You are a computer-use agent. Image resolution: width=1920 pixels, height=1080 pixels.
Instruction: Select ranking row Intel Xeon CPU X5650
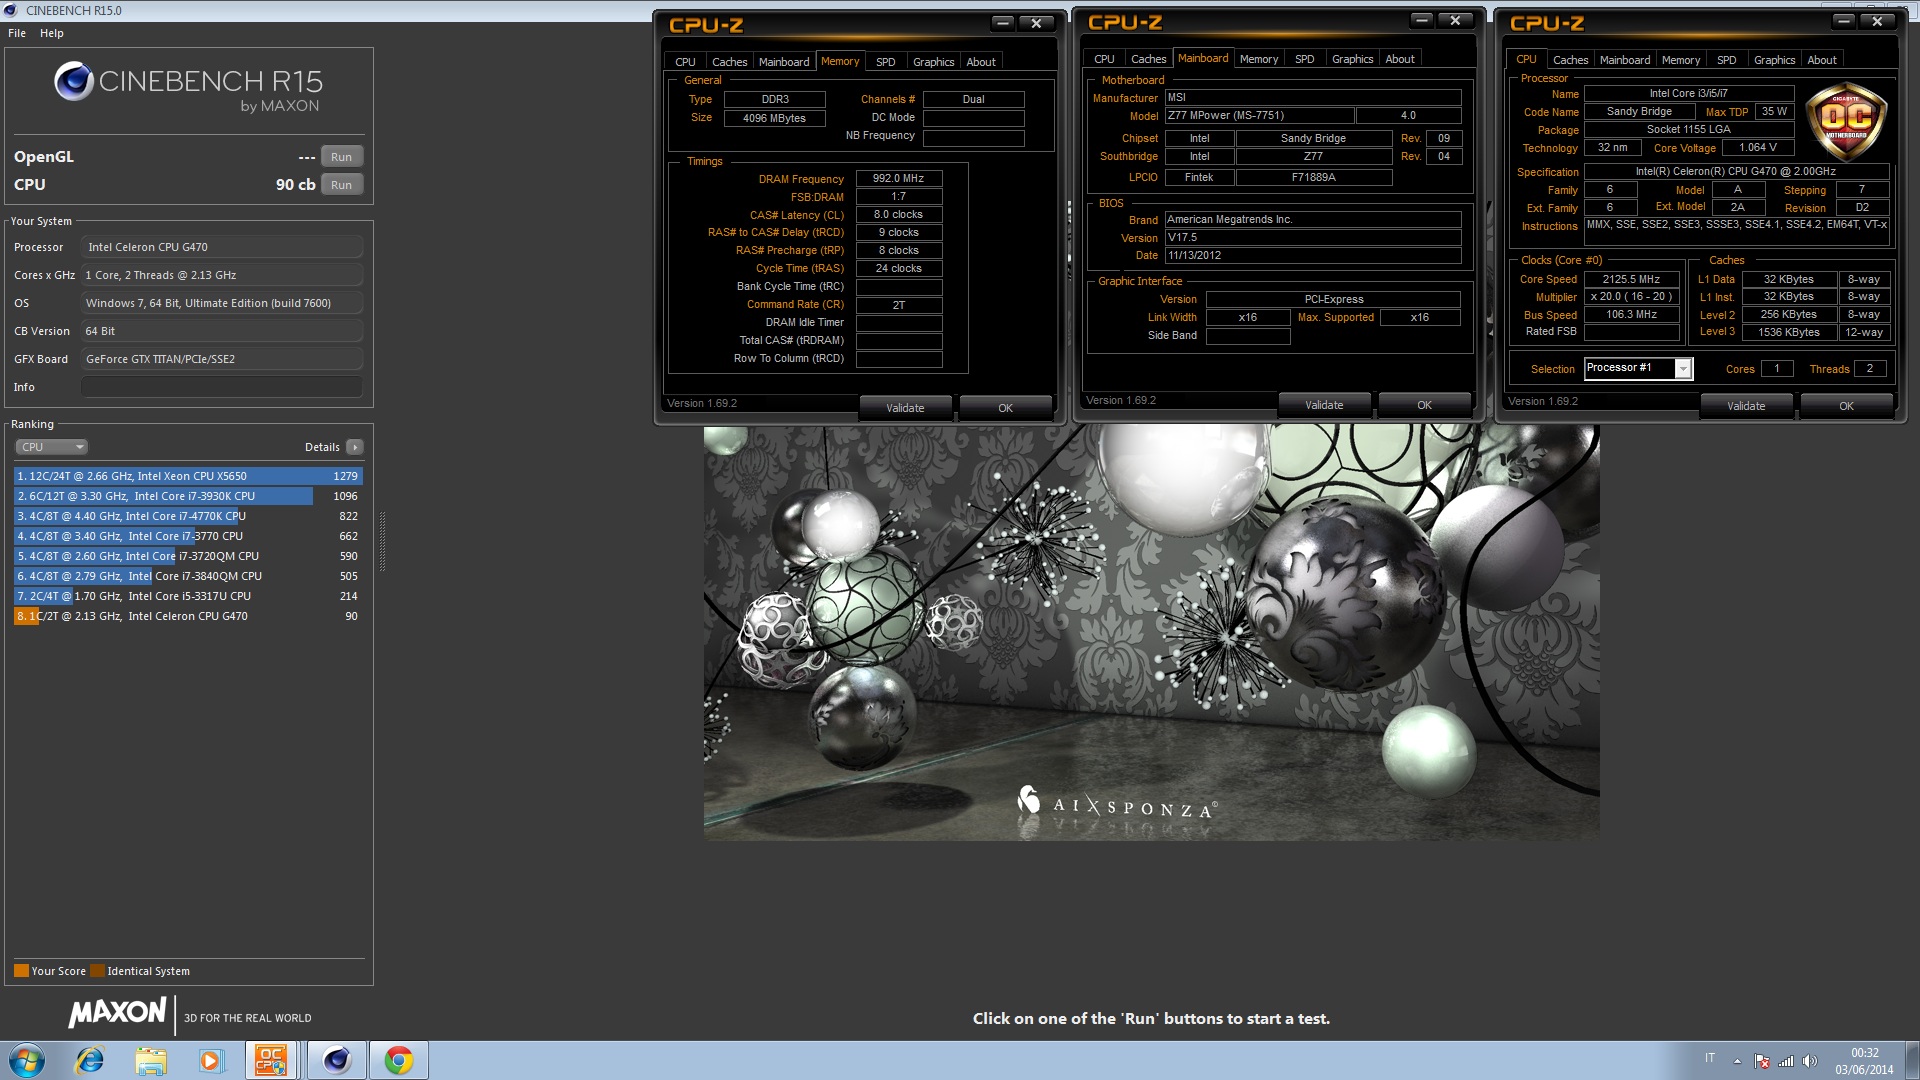(x=188, y=476)
